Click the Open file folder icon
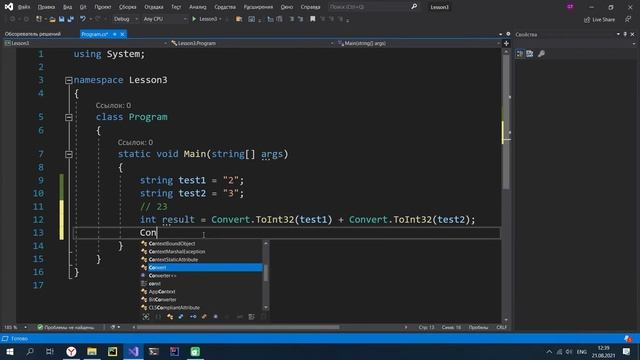The image size is (640, 360). (52, 19)
